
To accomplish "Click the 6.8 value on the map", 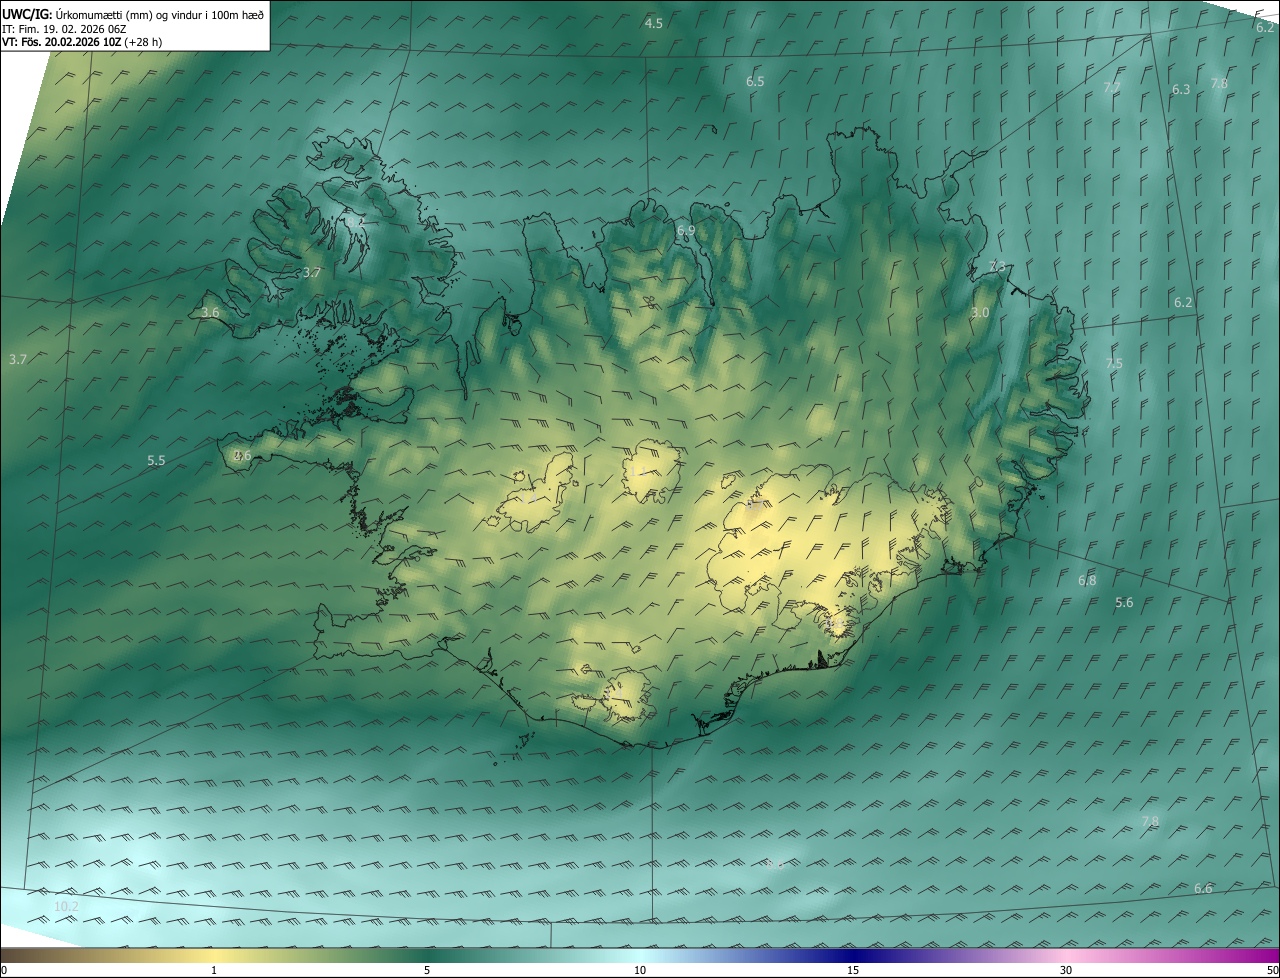I will pyautogui.click(x=1087, y=581).
